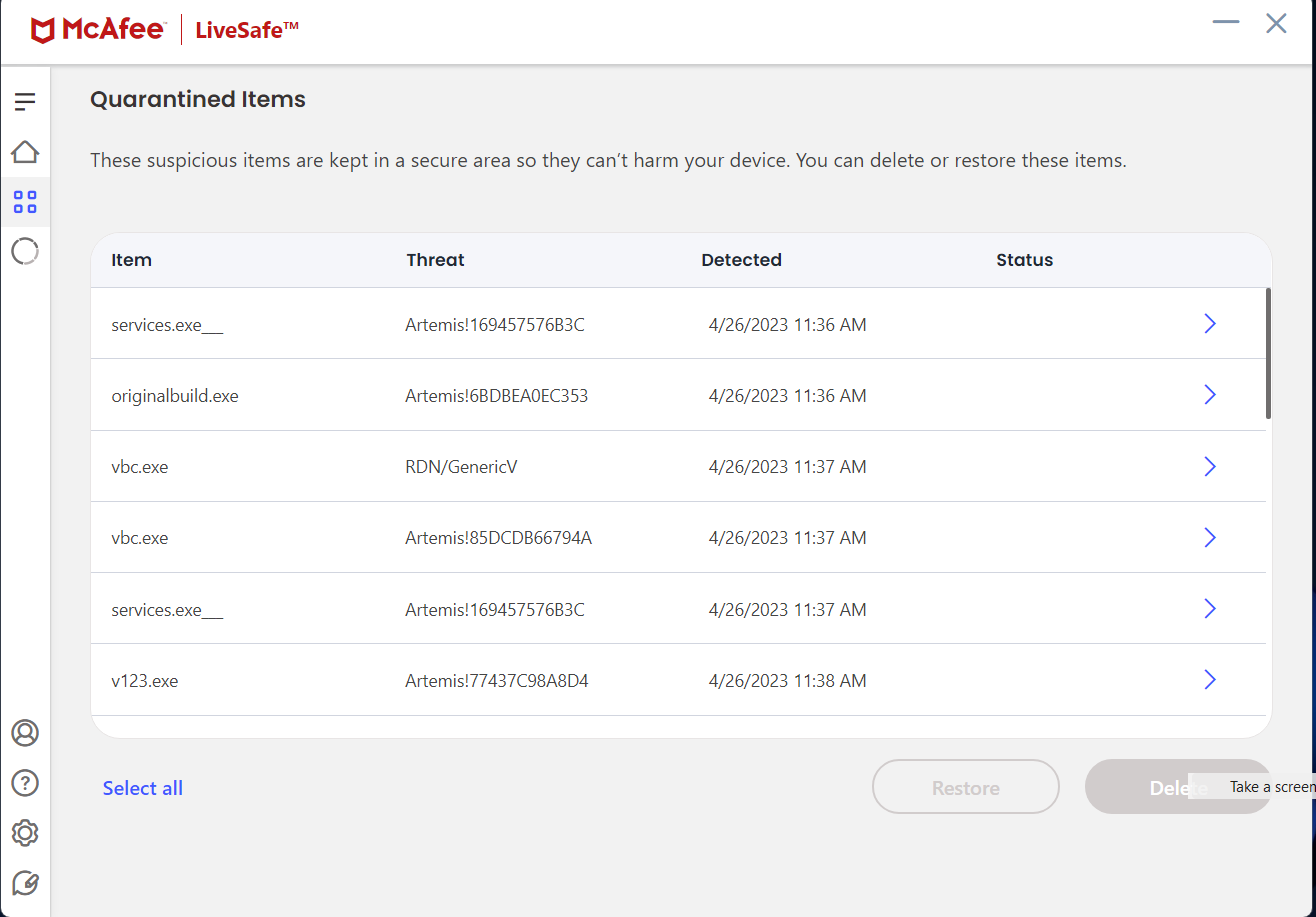Click the detection time of originalbuild.exe
Image resolution: width=1316 pixels, height=917 pixels.
pos(787,396)
